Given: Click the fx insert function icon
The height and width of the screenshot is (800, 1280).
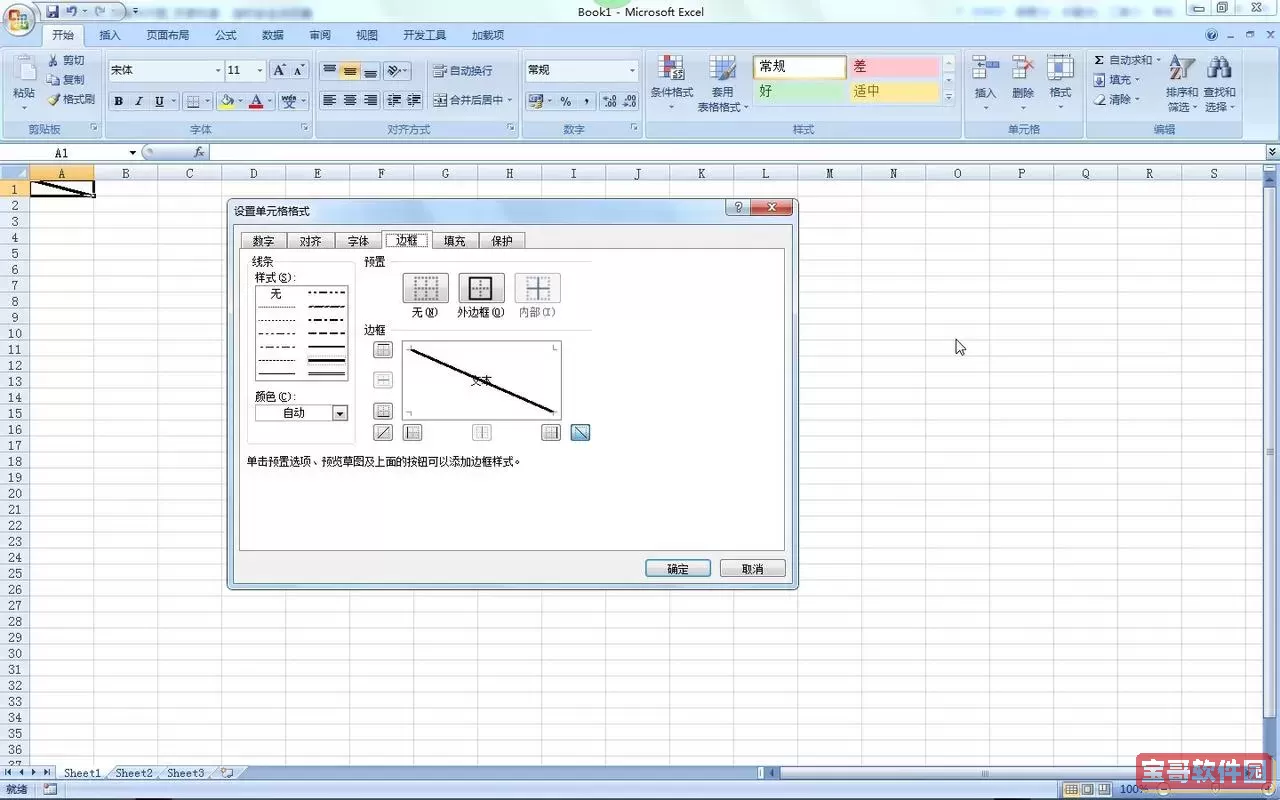Looking at the screenshot, I should pyautogui.click(x=199, y=153).
